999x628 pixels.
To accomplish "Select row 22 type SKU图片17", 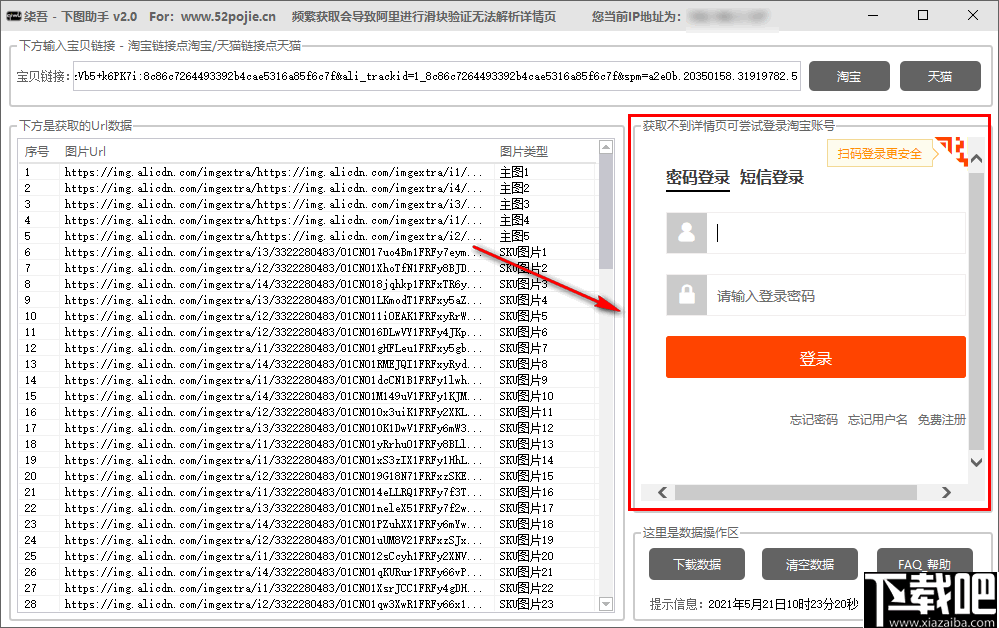I will point(309,508).
